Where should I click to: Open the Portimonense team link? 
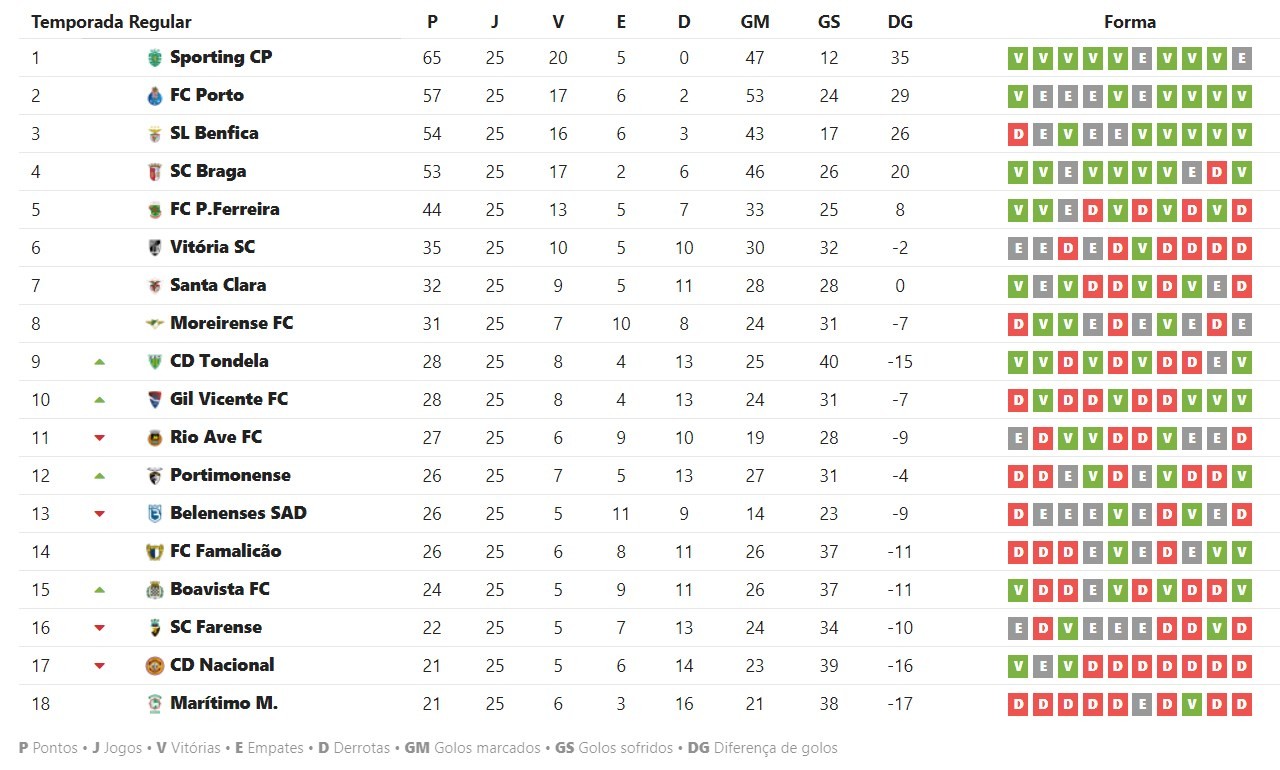coord(230,475)
